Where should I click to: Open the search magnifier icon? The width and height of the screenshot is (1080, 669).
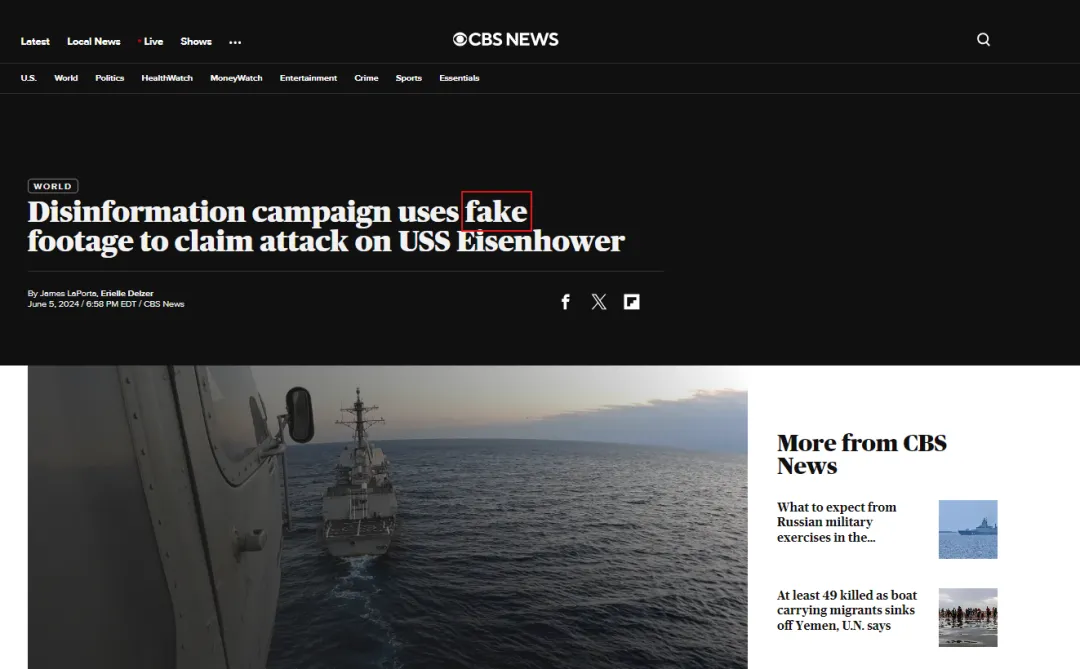pyautogui.click(x=983, y=39)
